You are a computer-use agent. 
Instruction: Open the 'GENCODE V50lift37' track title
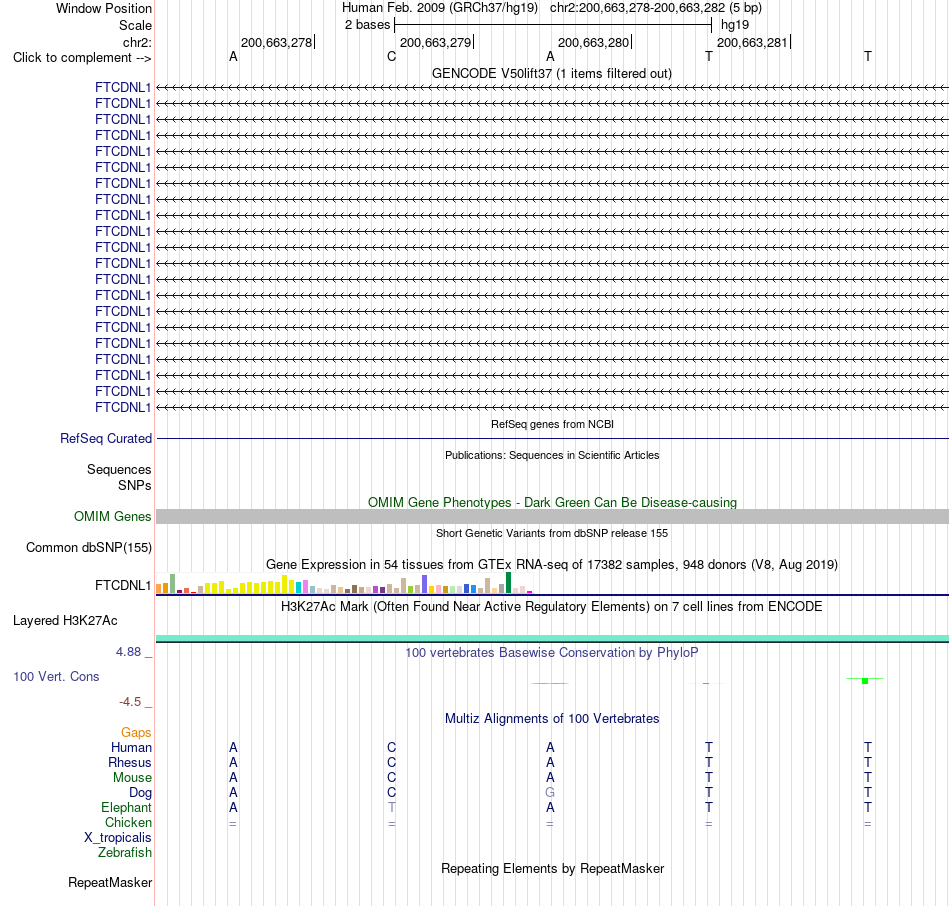(x=552, y=73)
